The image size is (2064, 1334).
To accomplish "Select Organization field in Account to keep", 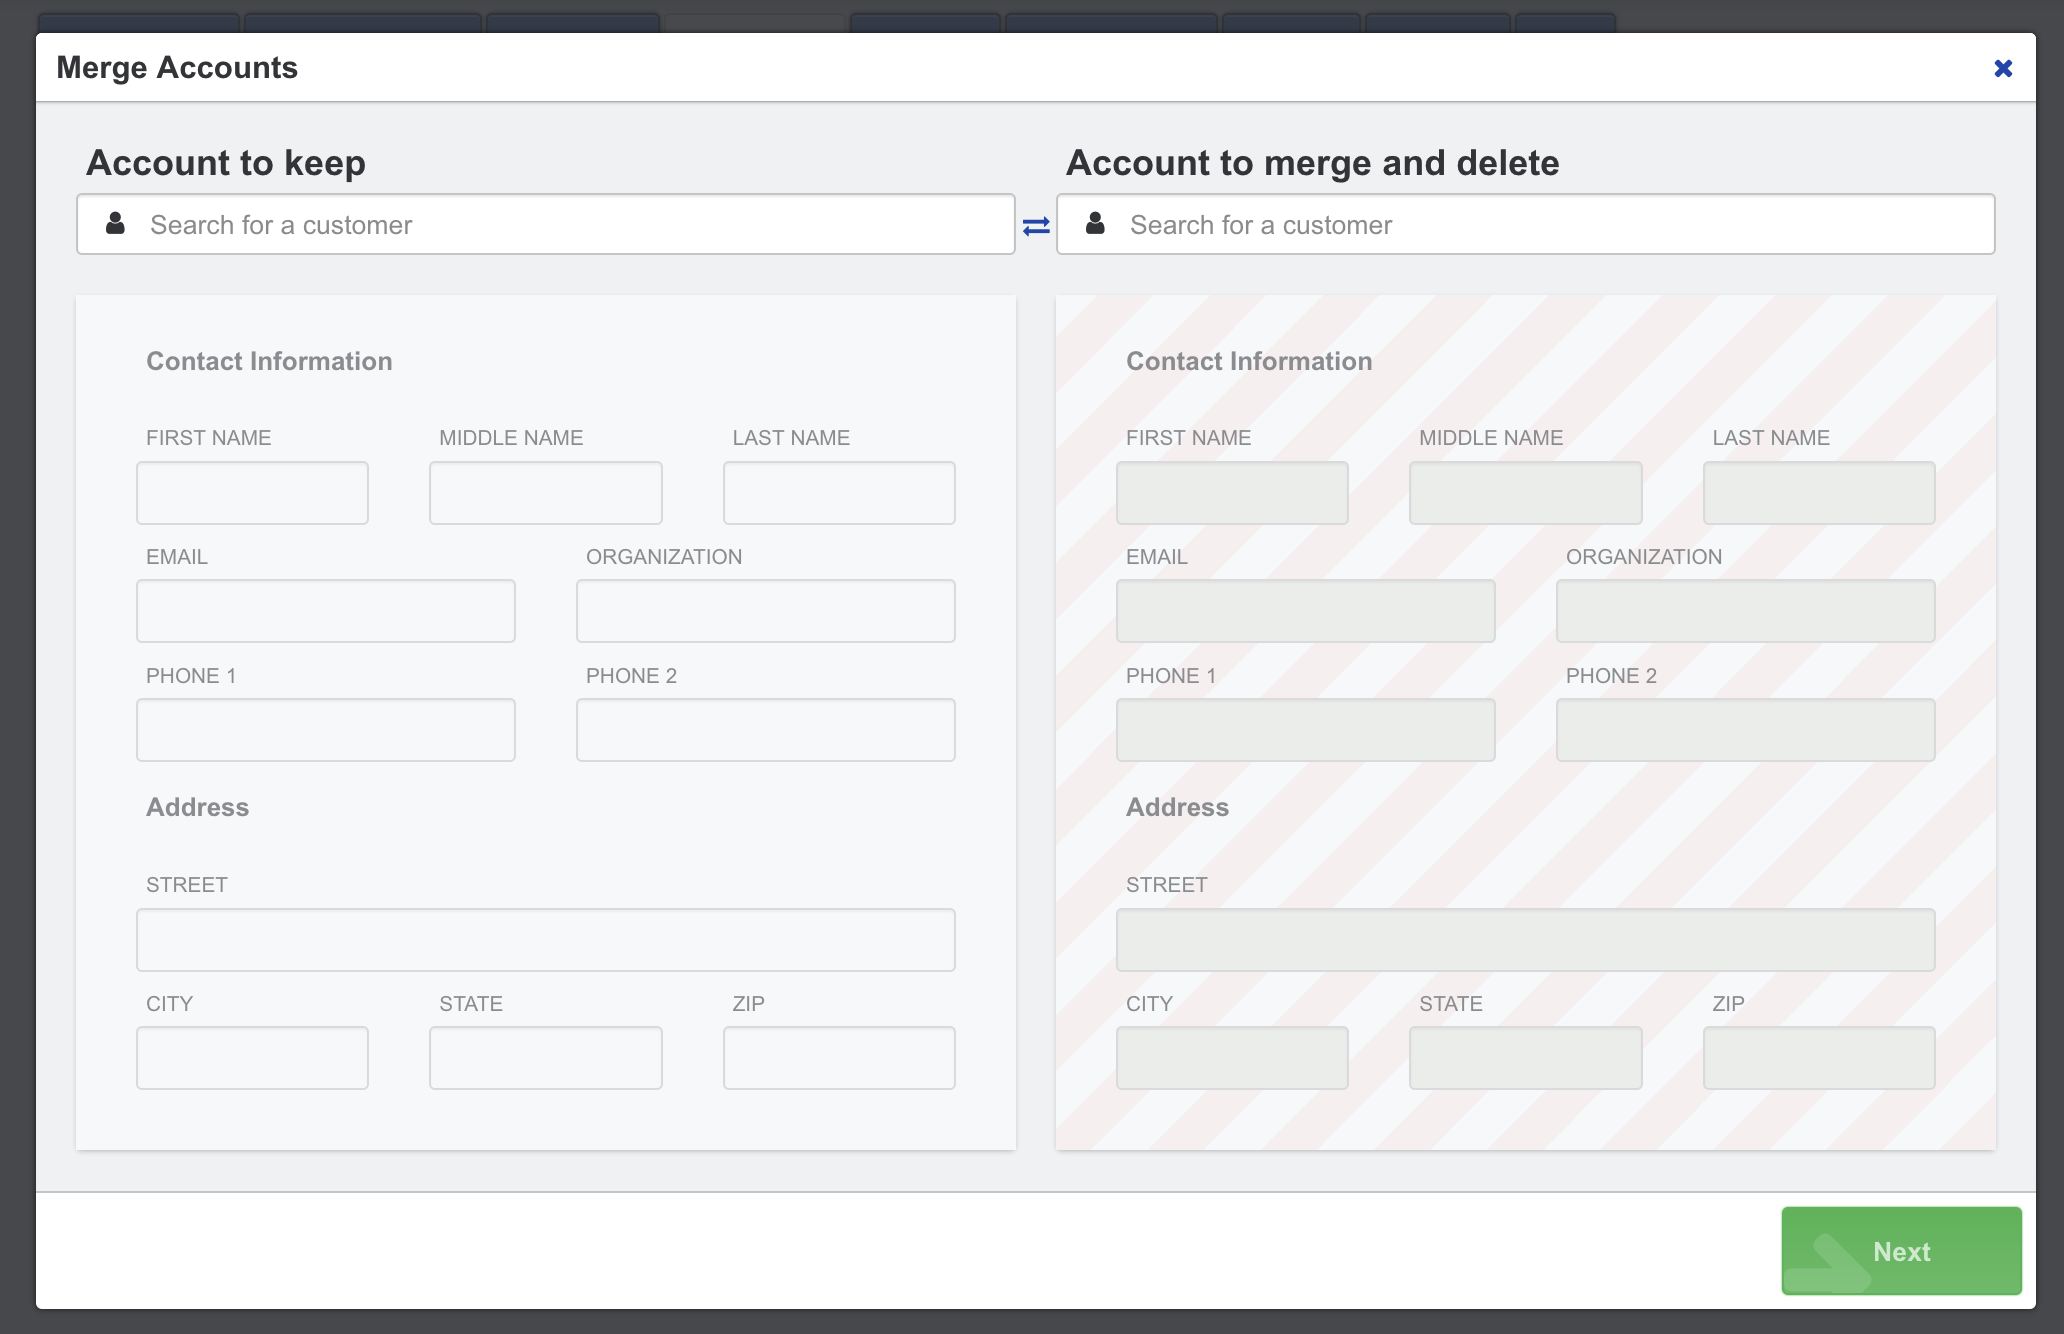I will [766, 611].
